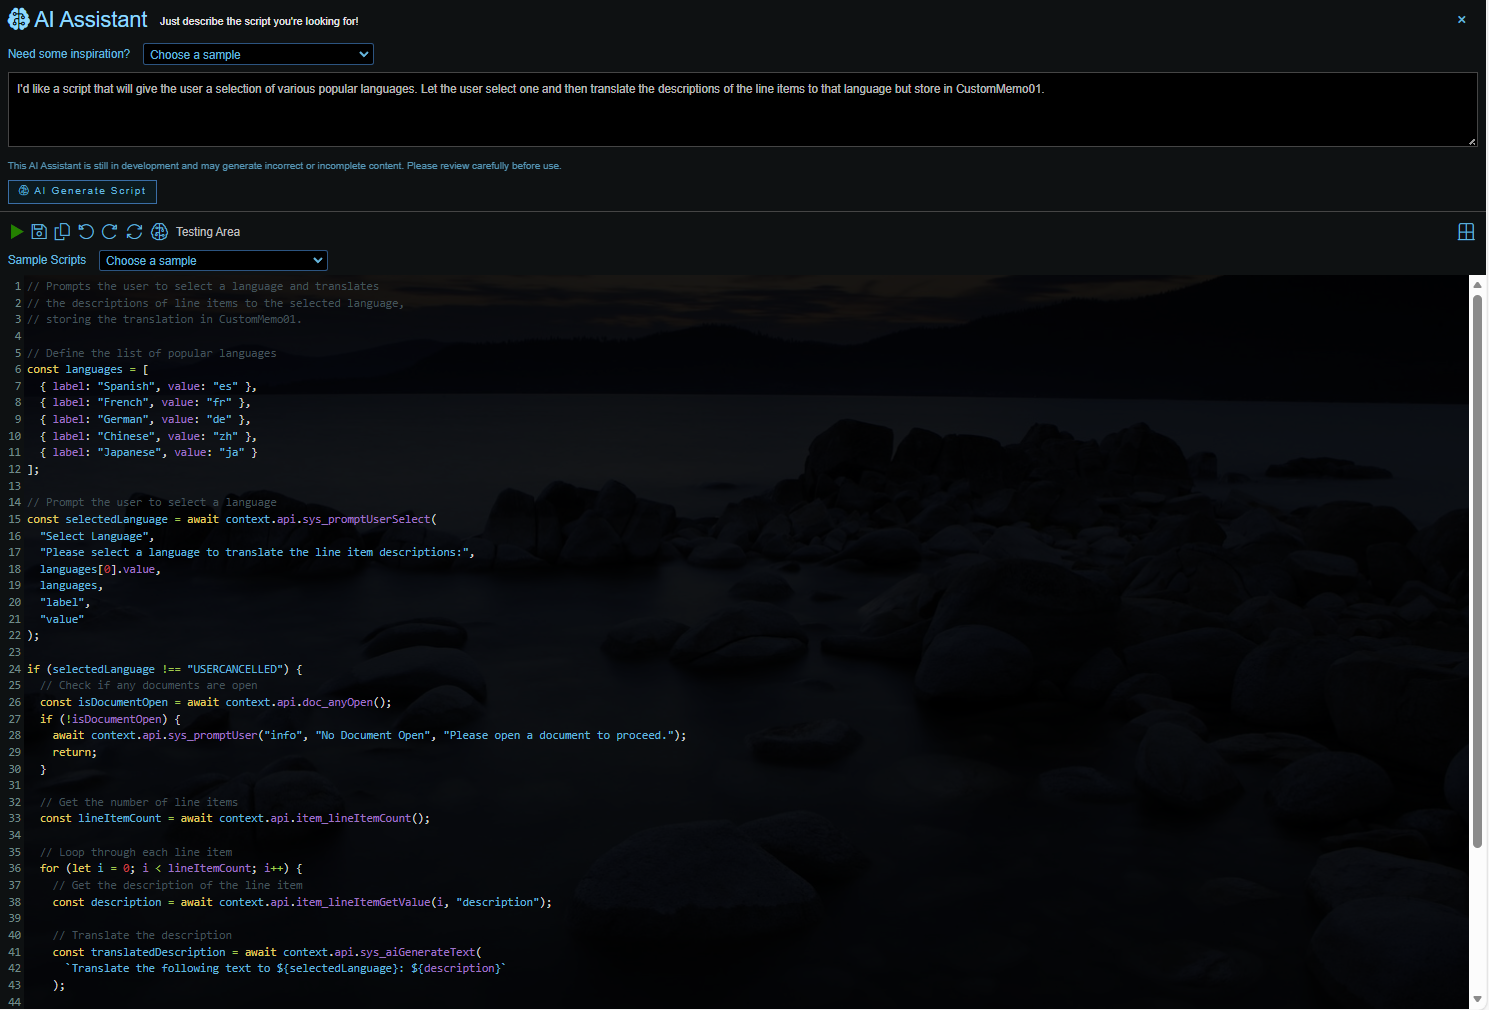
Task: Click the scrollbar down arrow of the code editor
Action: pos(1477,999)
